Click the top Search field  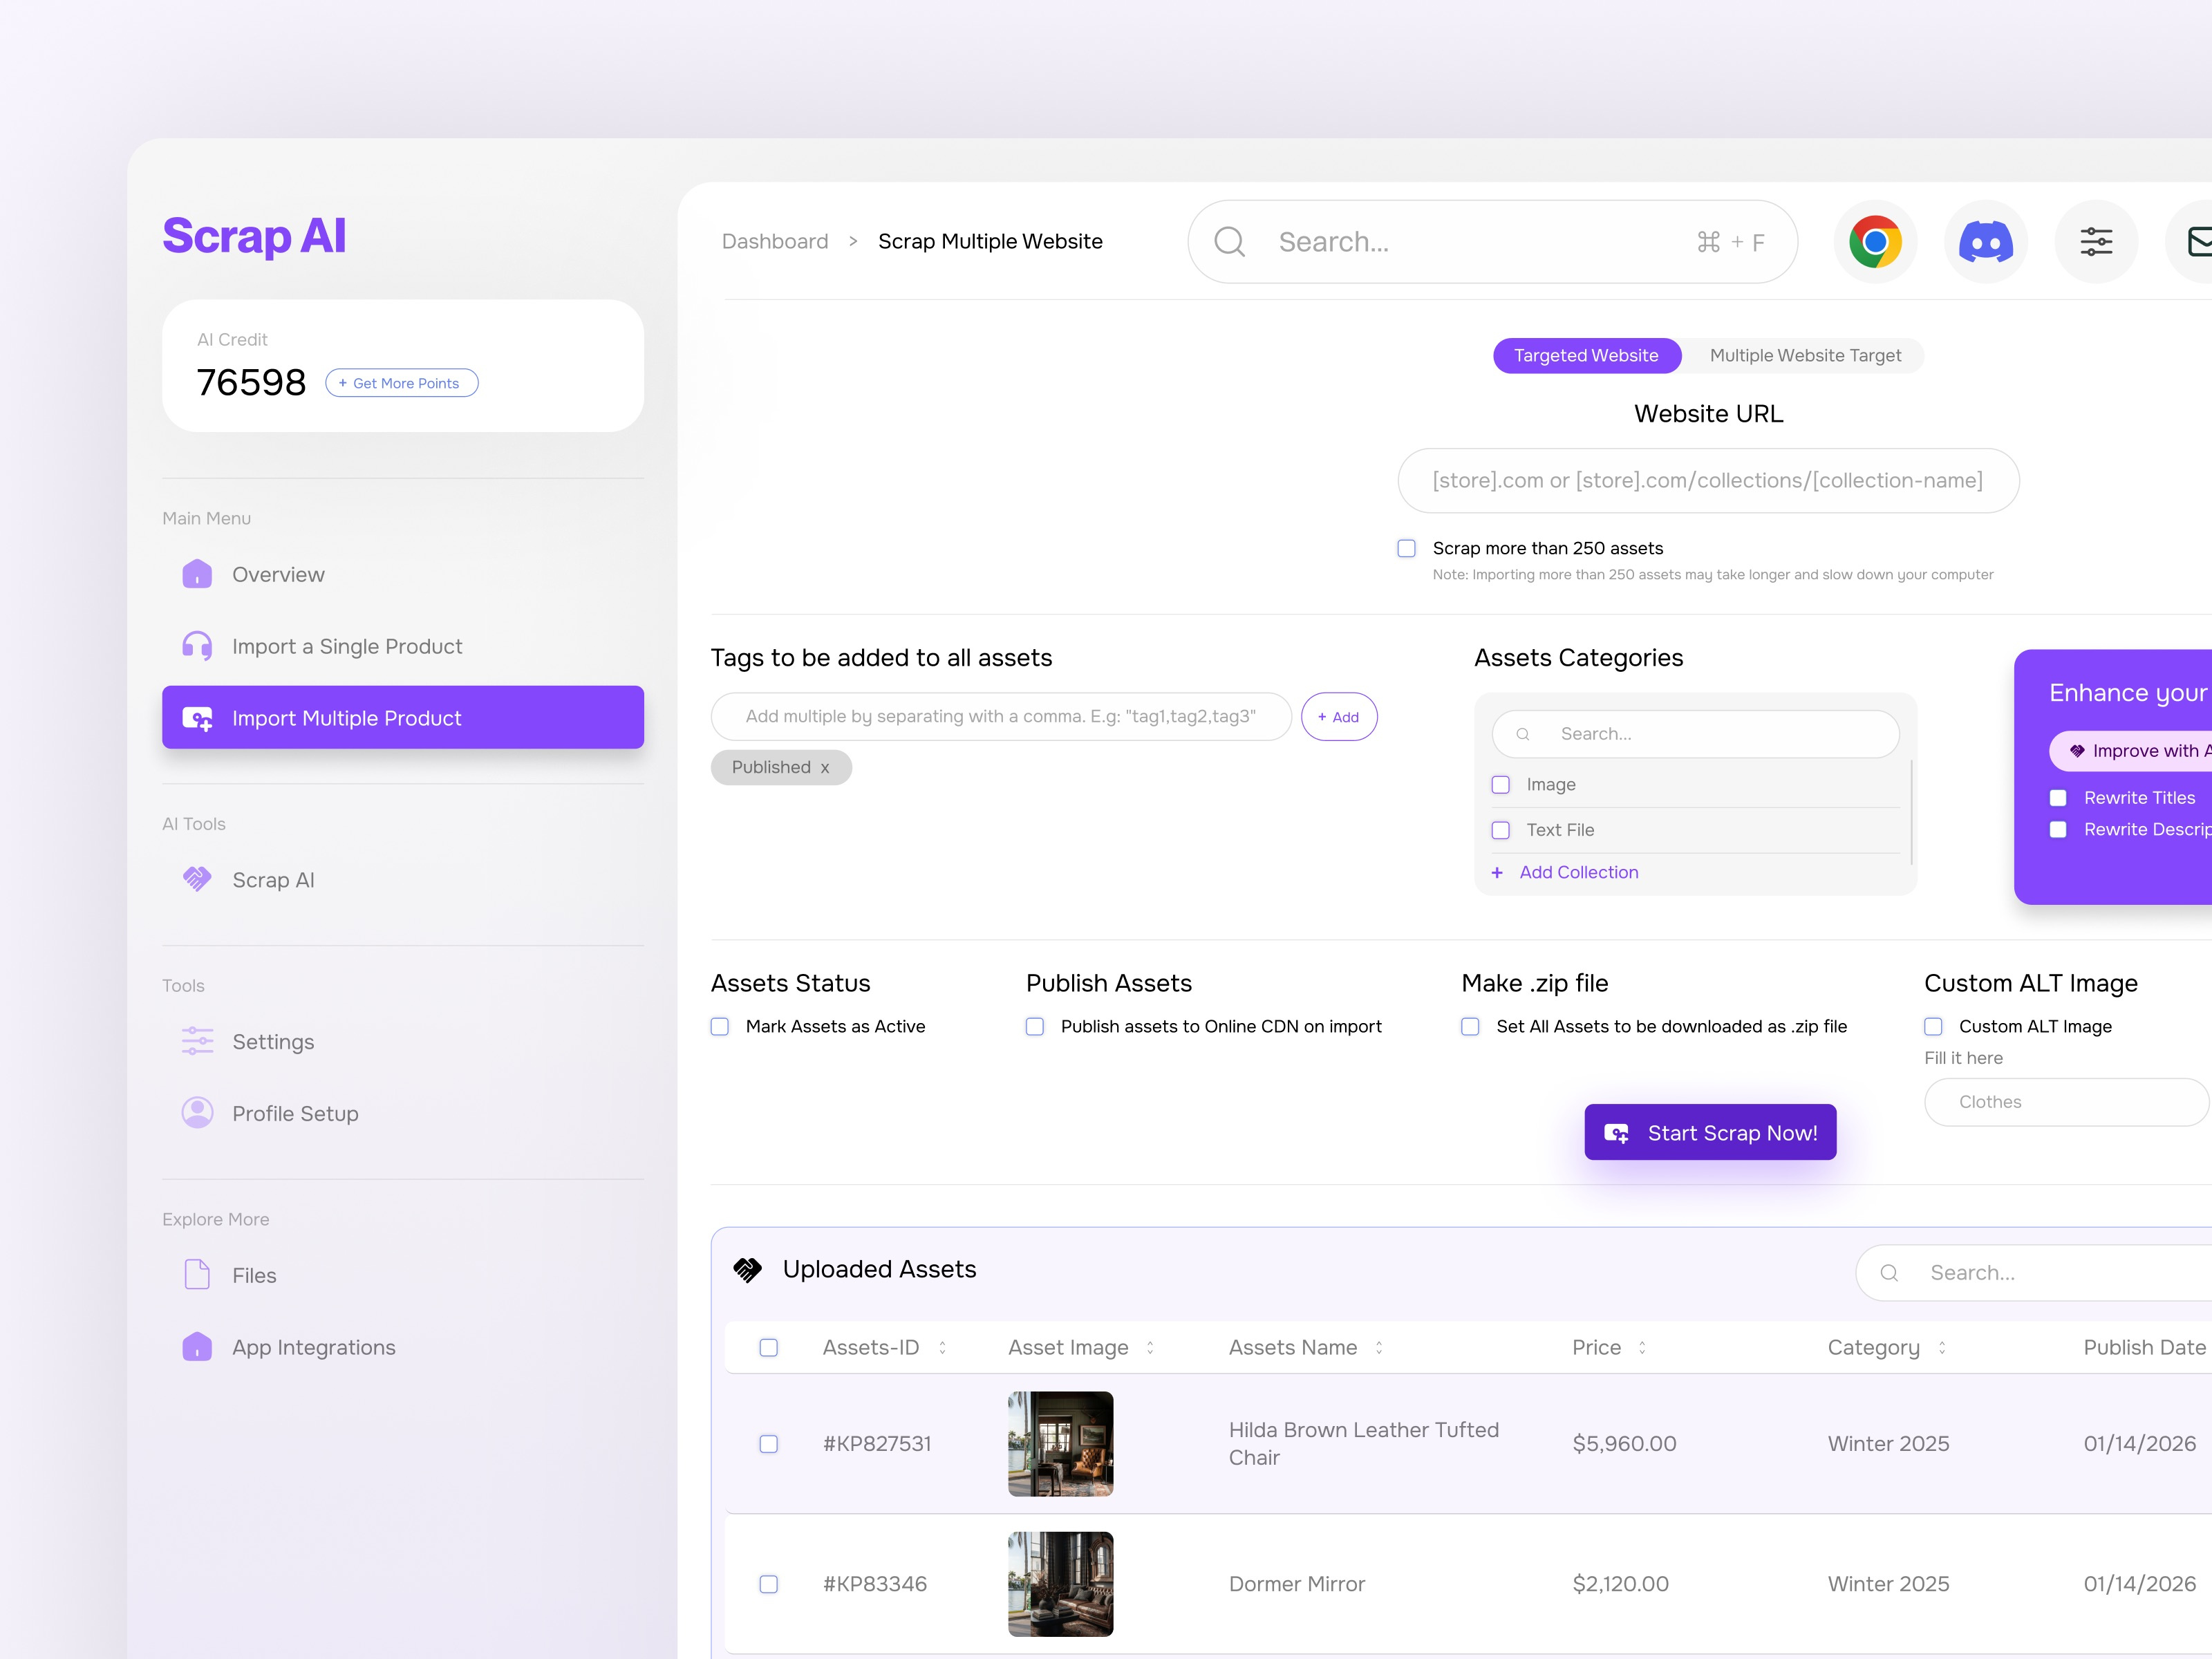(x=1492, y=242)
